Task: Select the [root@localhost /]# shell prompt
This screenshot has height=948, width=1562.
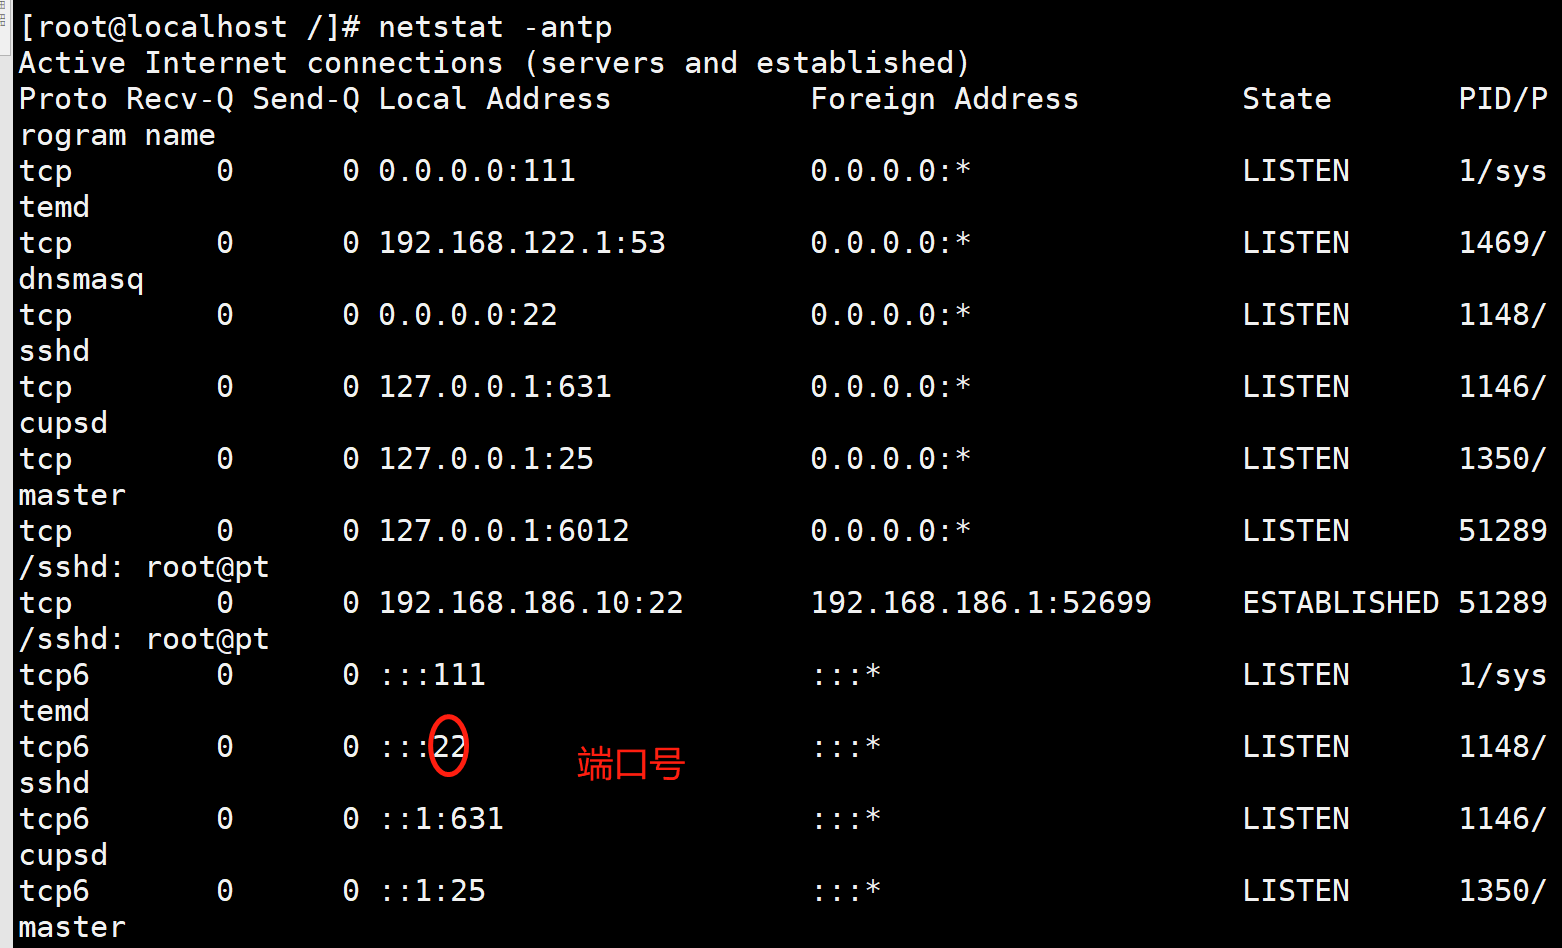Action: click(x=190, y=27)
